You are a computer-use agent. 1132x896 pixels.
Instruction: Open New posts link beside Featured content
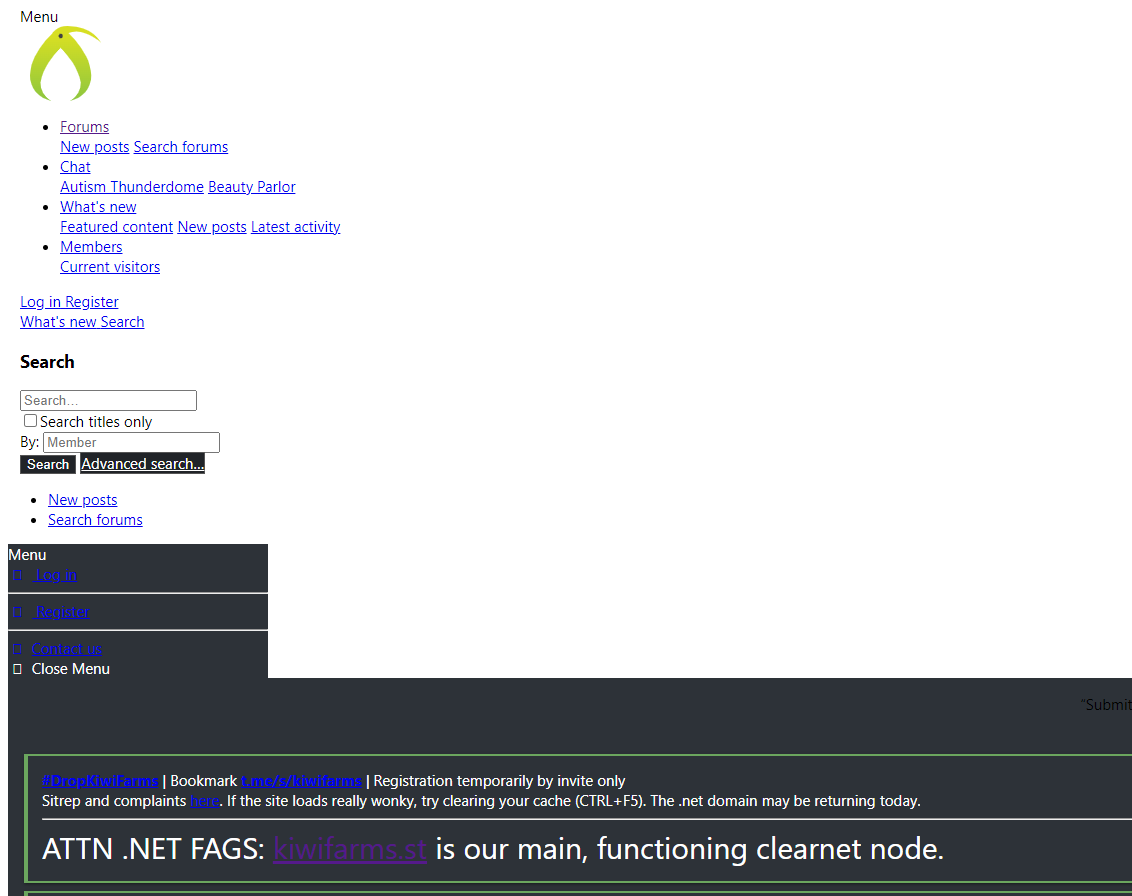click(x=212, y=227)
